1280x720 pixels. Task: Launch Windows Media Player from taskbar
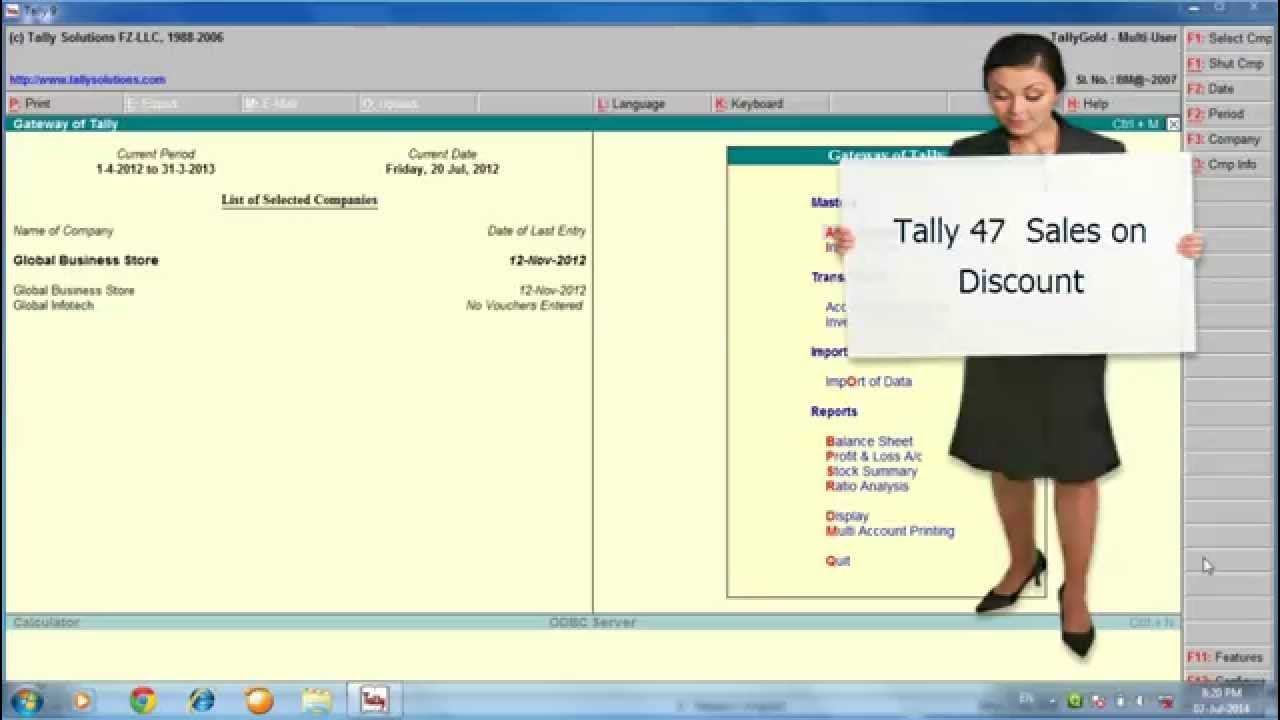(82, 700)
